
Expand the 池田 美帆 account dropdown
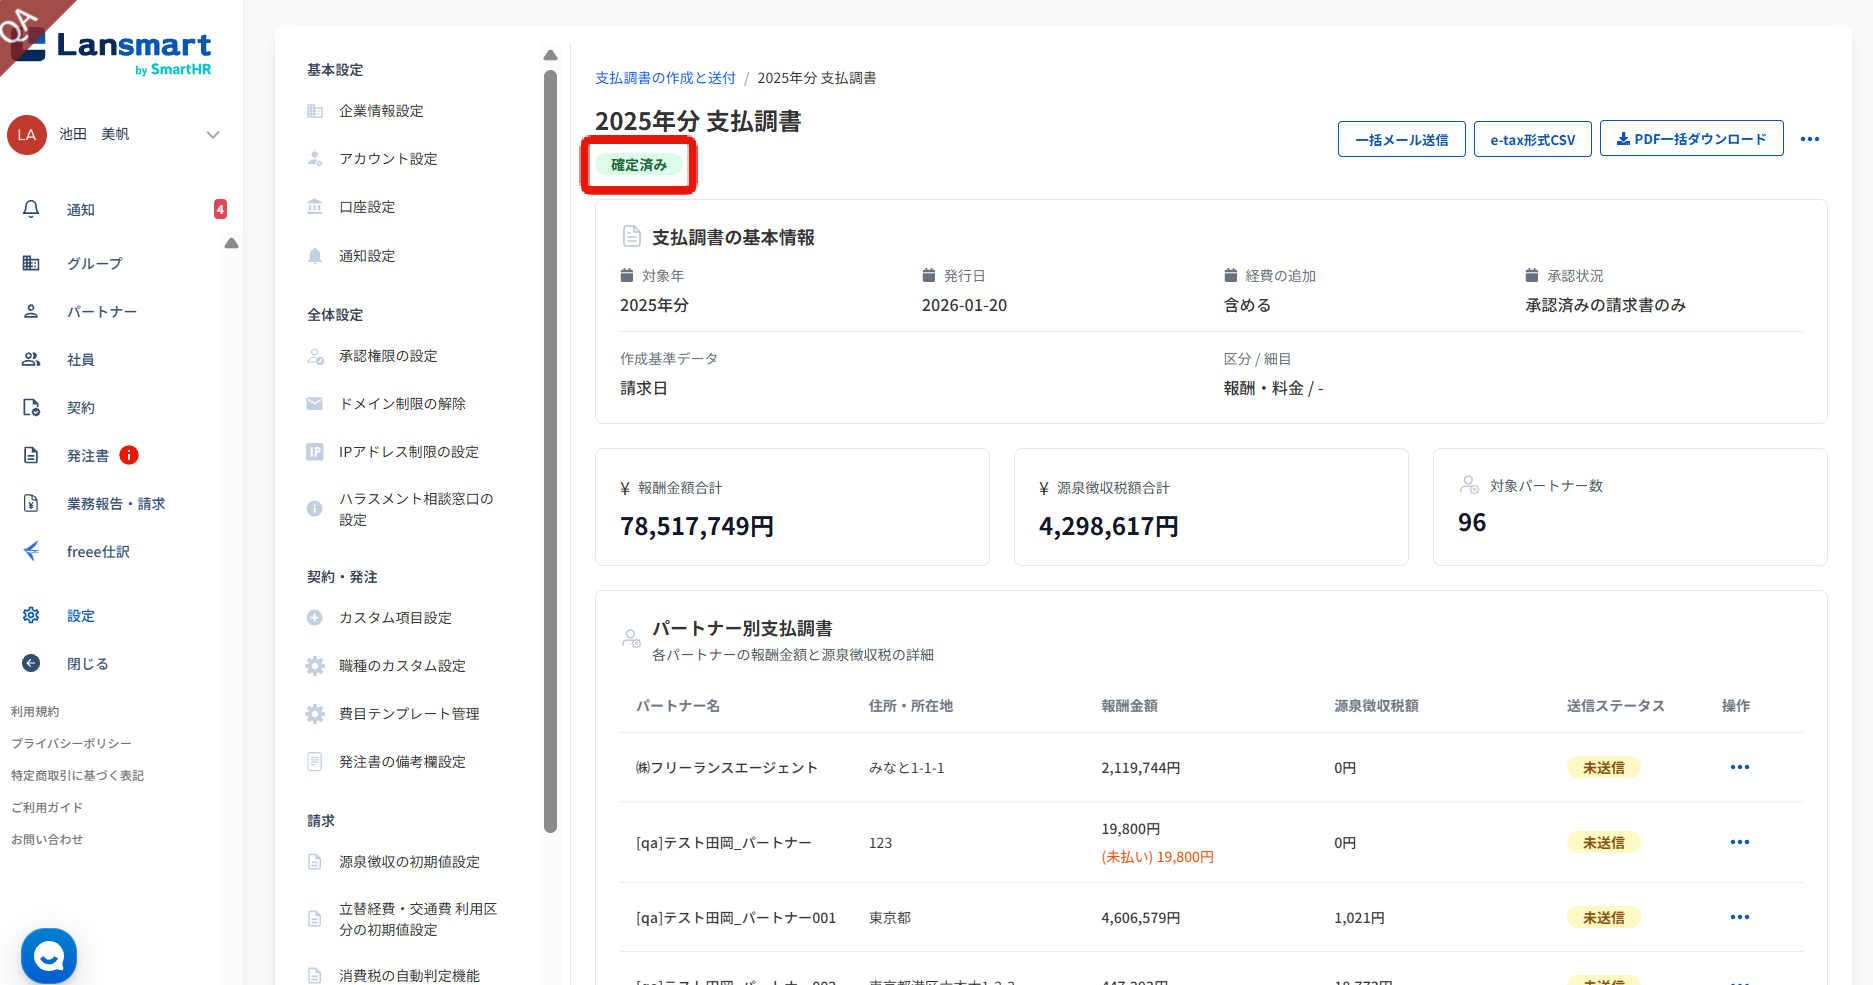(x=212, y=135)
